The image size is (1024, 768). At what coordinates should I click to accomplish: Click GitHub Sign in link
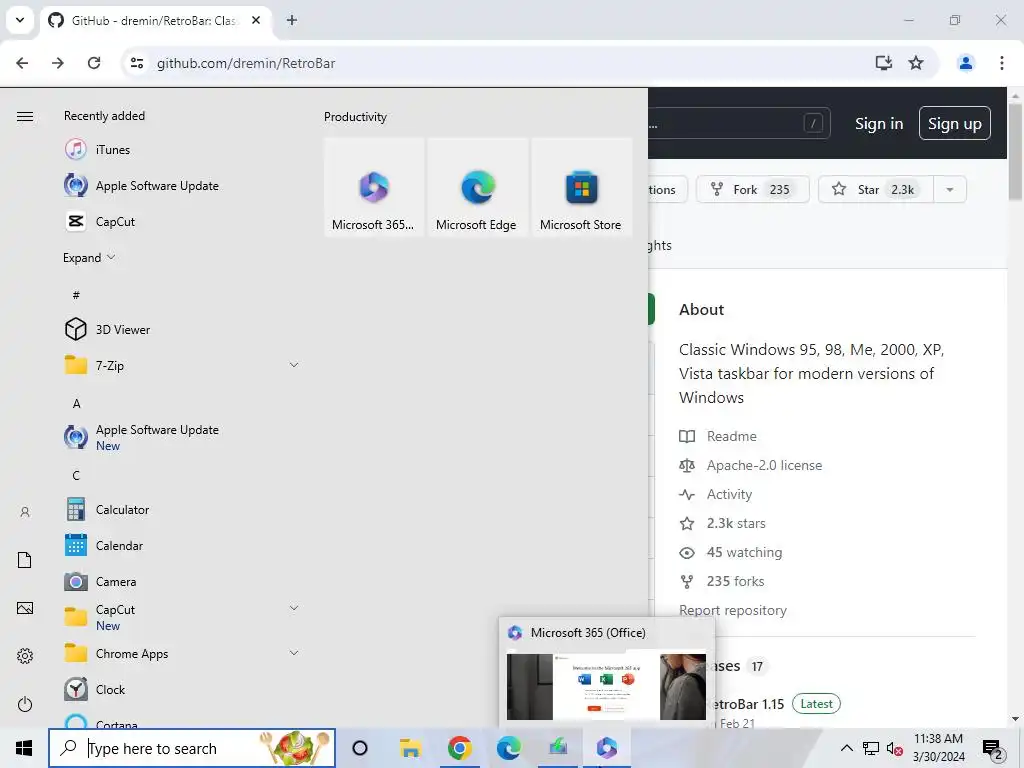coord(879,123)
